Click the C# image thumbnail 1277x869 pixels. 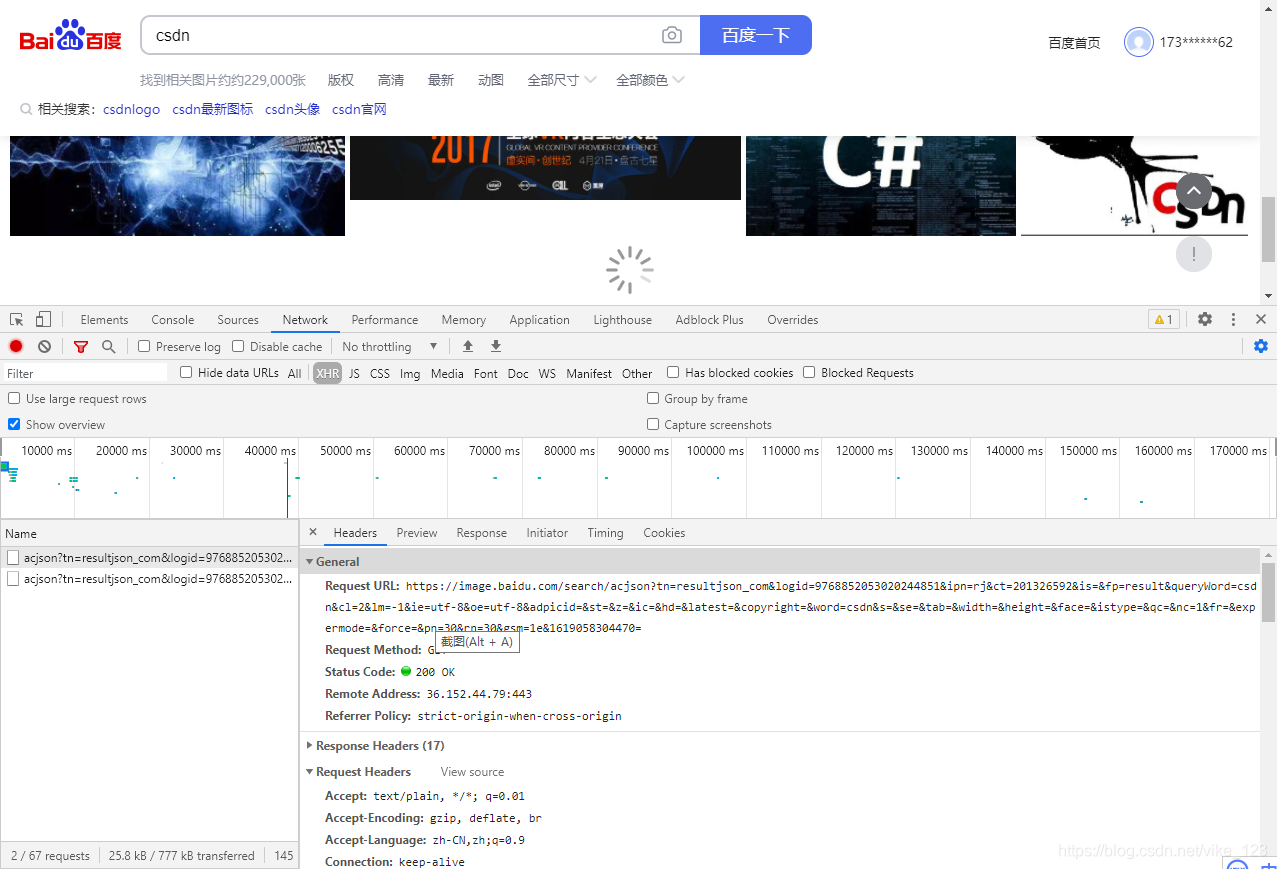point(881,186)
